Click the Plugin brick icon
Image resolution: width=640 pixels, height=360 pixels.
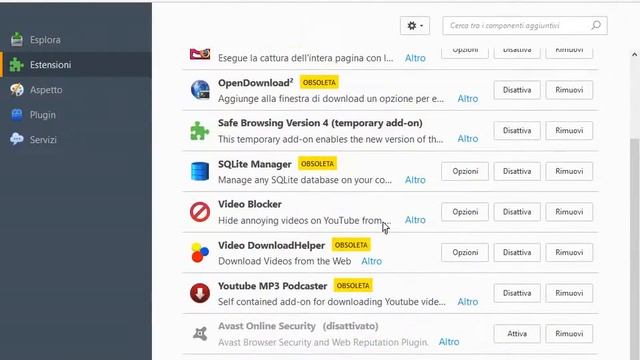click(x=17, y=115)
